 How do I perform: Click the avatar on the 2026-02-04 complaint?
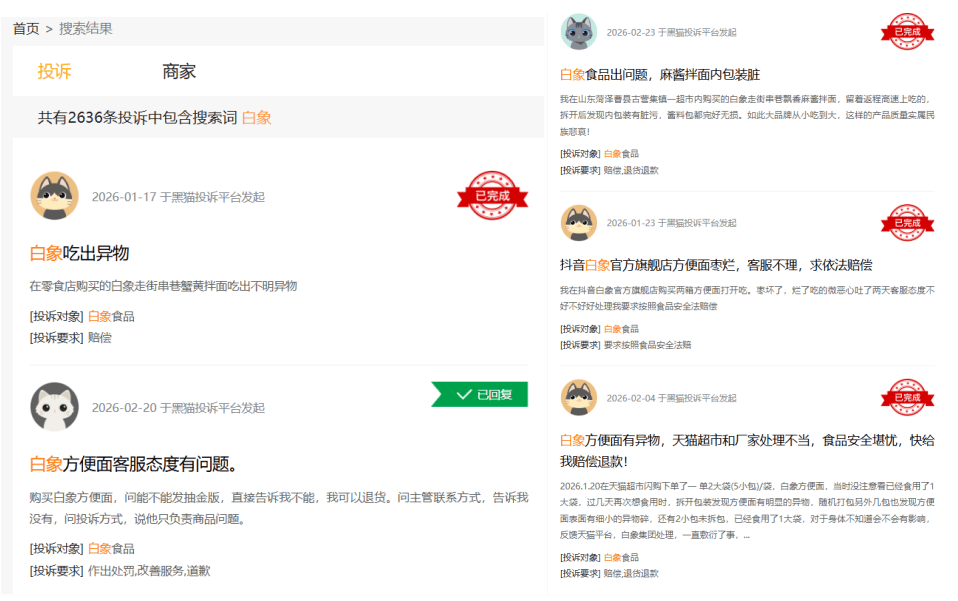pyautogui.click(x=577, y=397)
